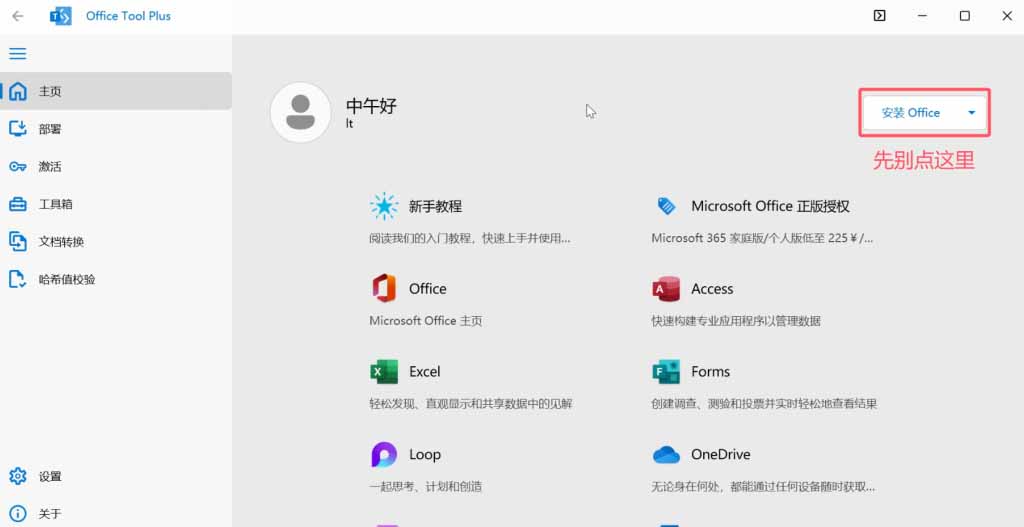Click the back arrow in title bar
The height and width of the screenshot is (527, 1024).
coord(18,16)
